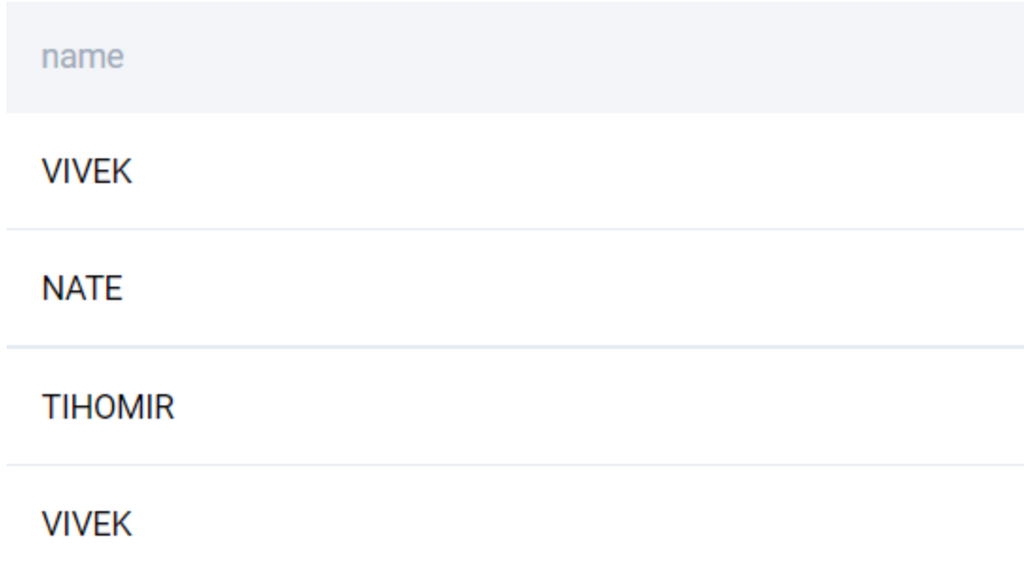The height and width of the screenshot is (563, 1024).
Task: Click the letter n starting name header
Action: point(49,58)
